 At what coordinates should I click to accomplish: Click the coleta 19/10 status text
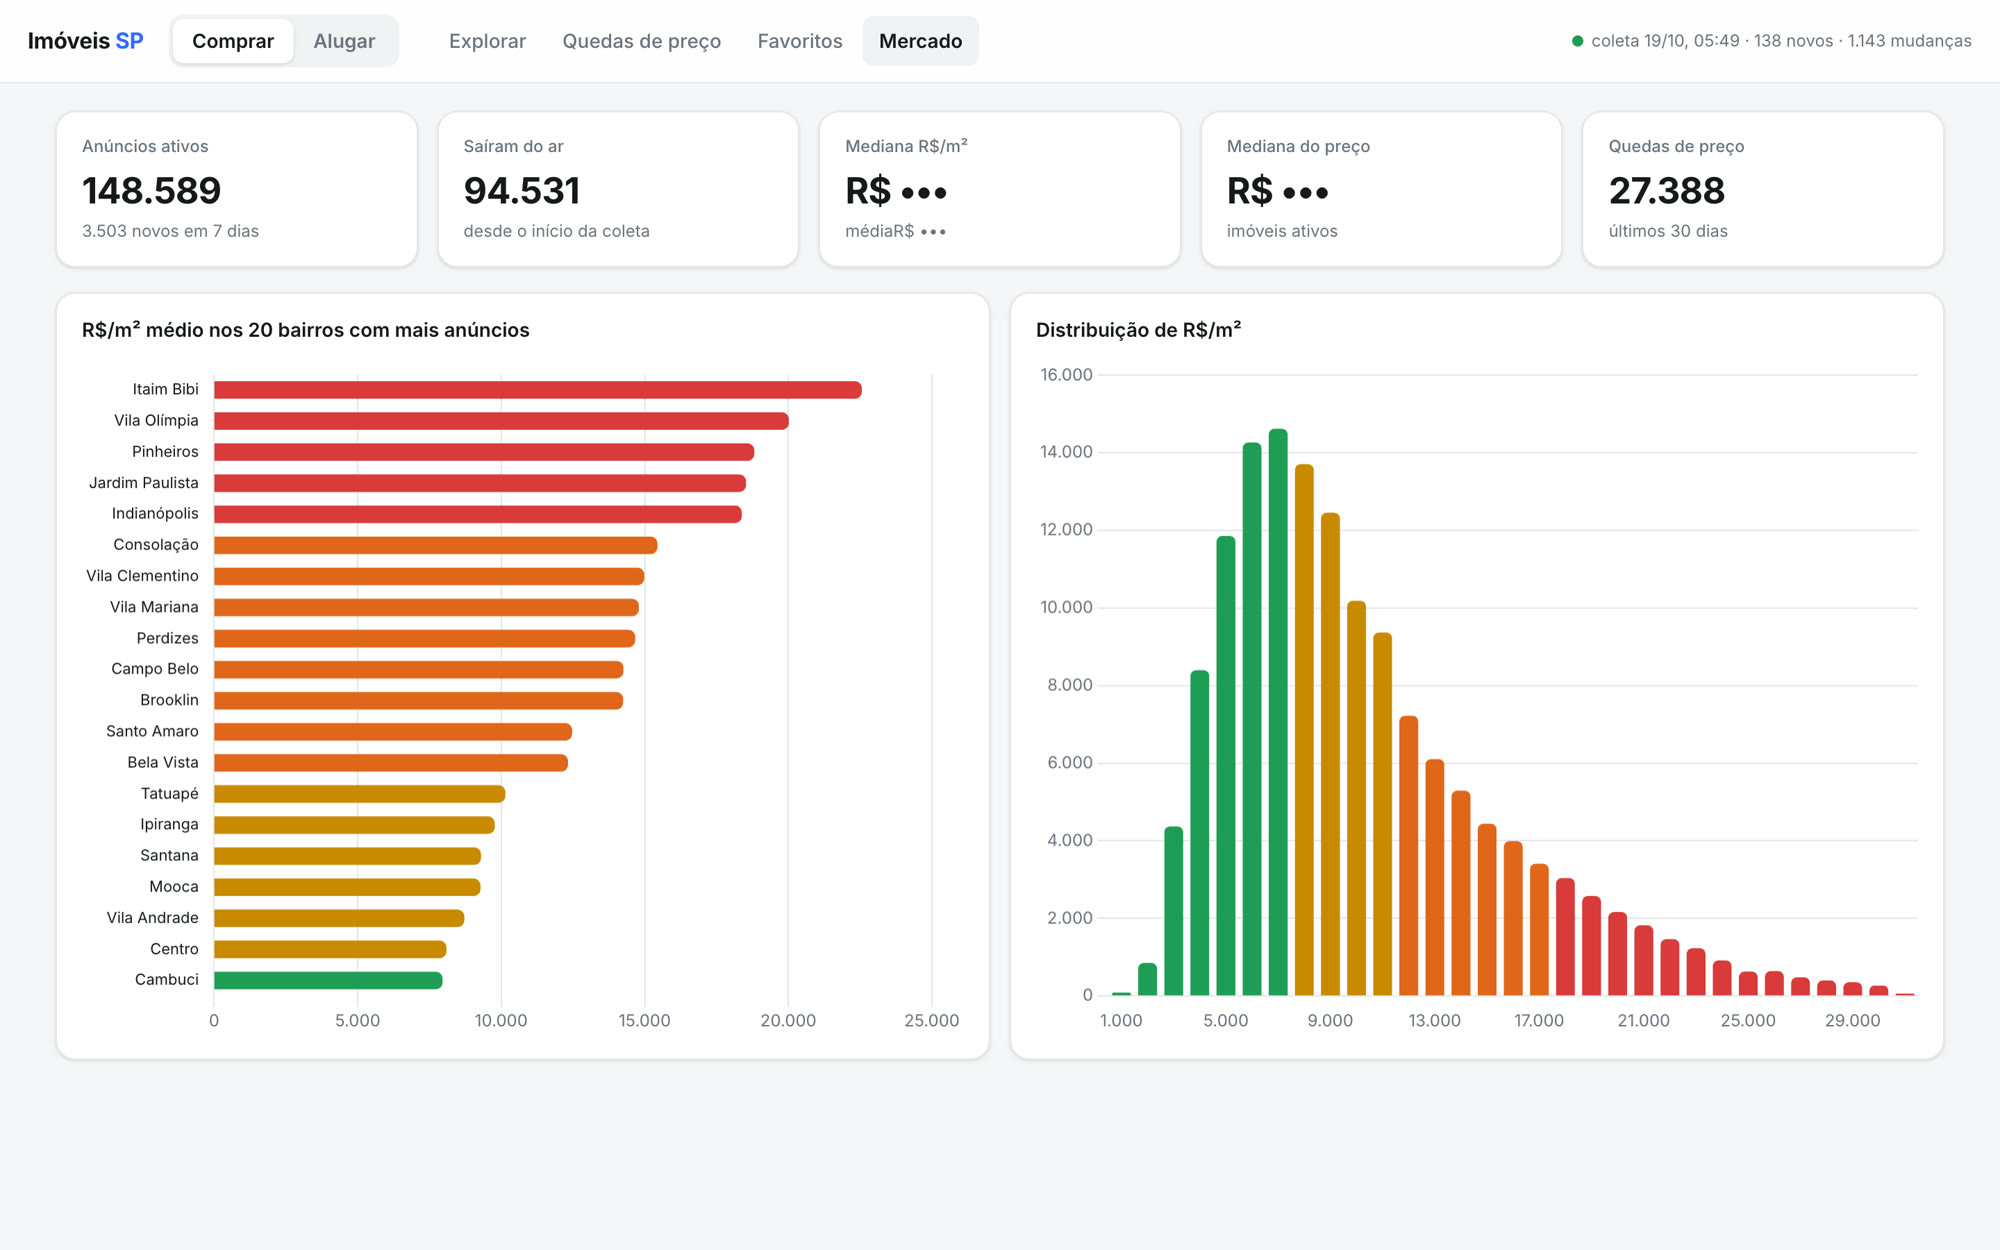coord(1781,41)
